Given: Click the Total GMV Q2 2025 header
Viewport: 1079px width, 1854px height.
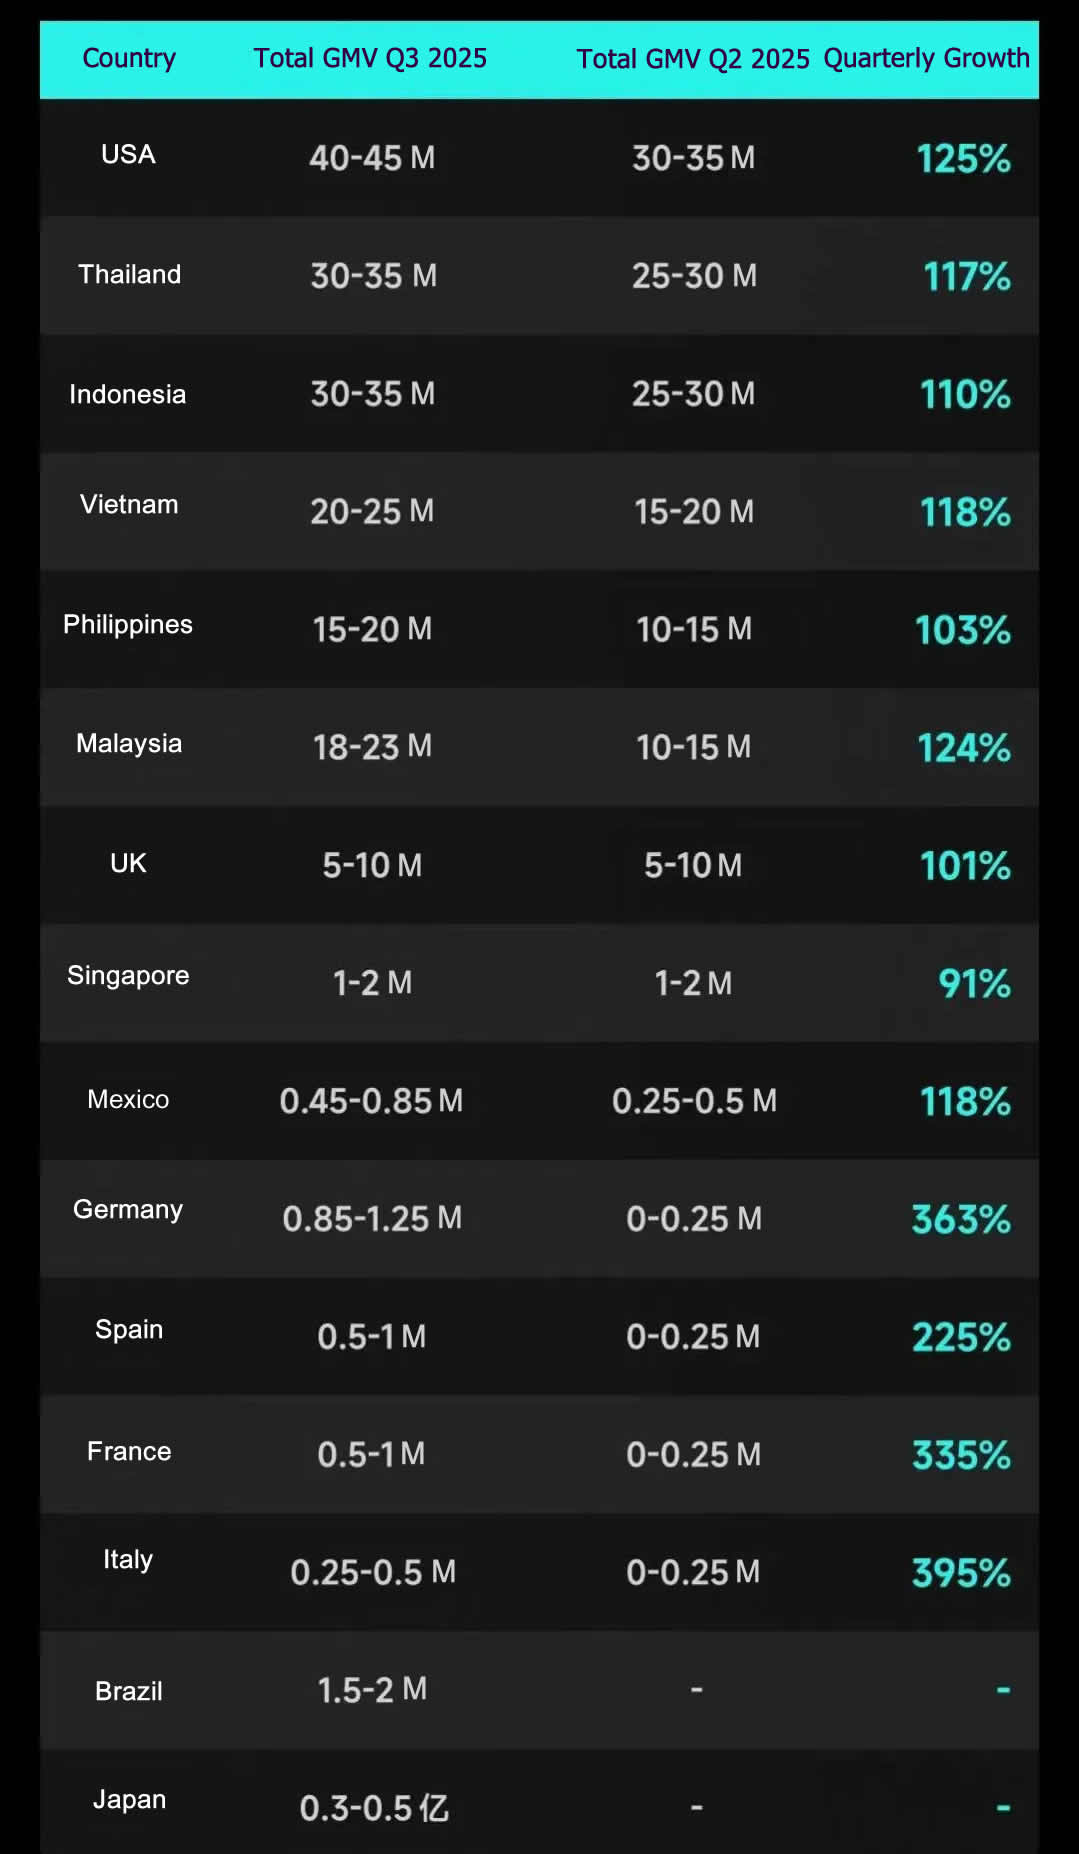Looking at the screenshot, I should (693, 59).
